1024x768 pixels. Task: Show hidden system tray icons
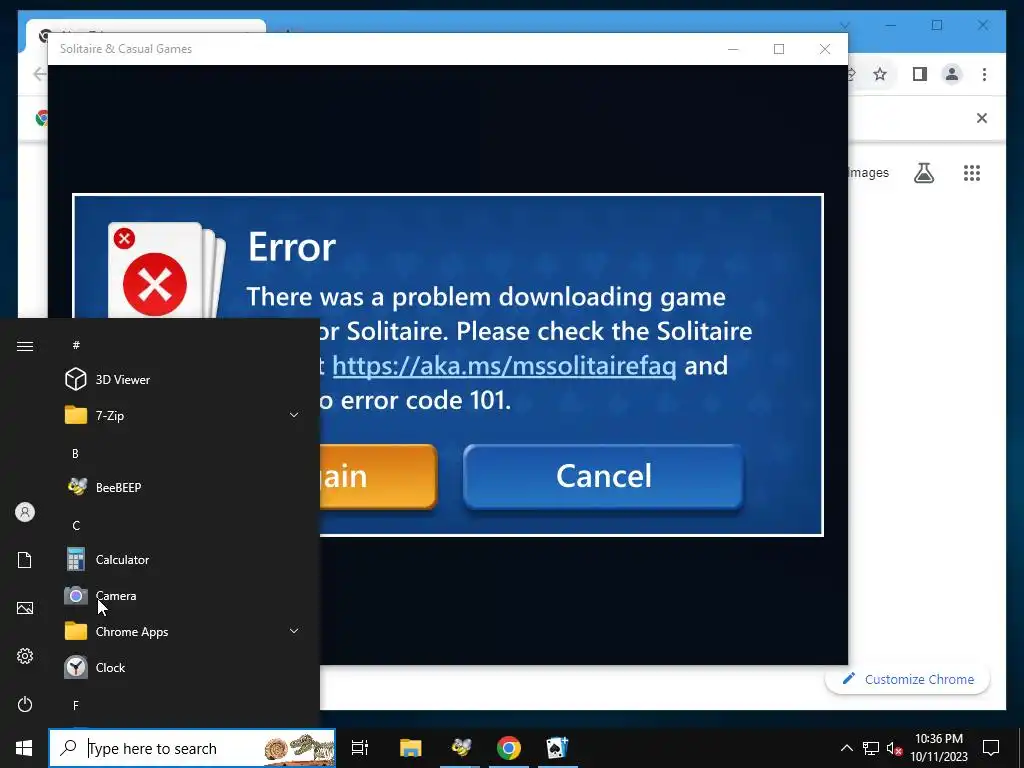click(x=846, y=748)
